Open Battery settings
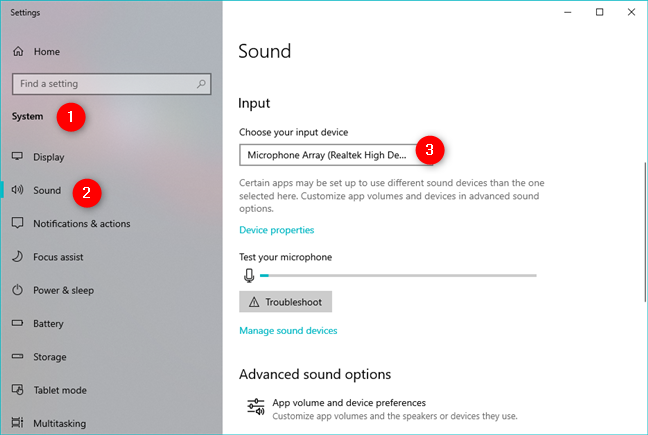 point(48,323)
